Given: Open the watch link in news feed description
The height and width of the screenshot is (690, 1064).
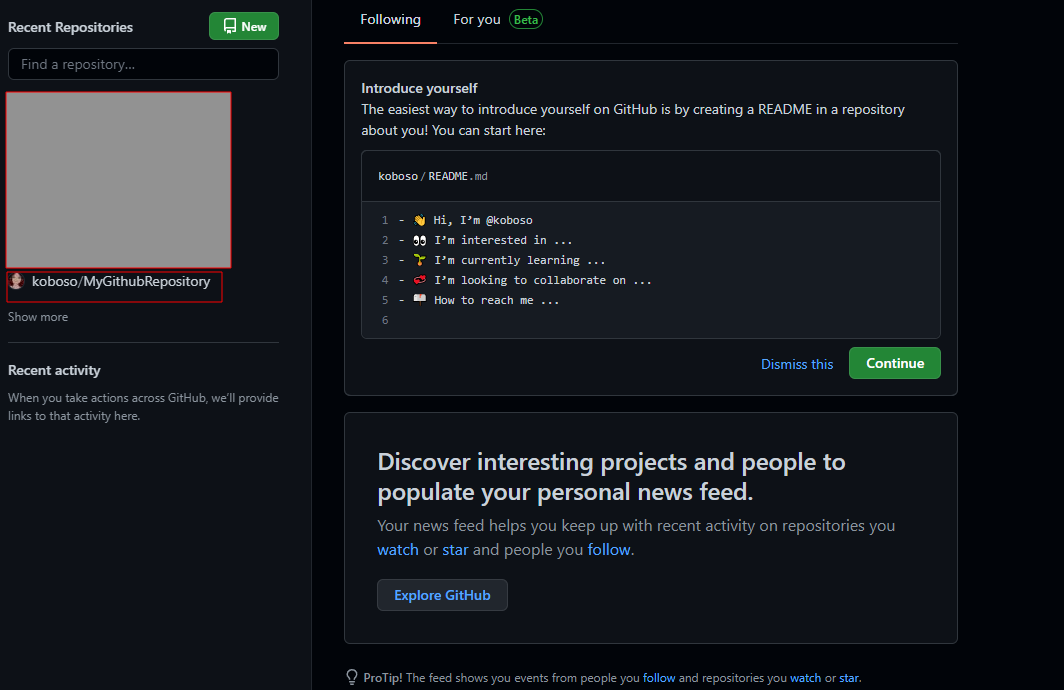Looking at the screenshot, I should [398, 550].
